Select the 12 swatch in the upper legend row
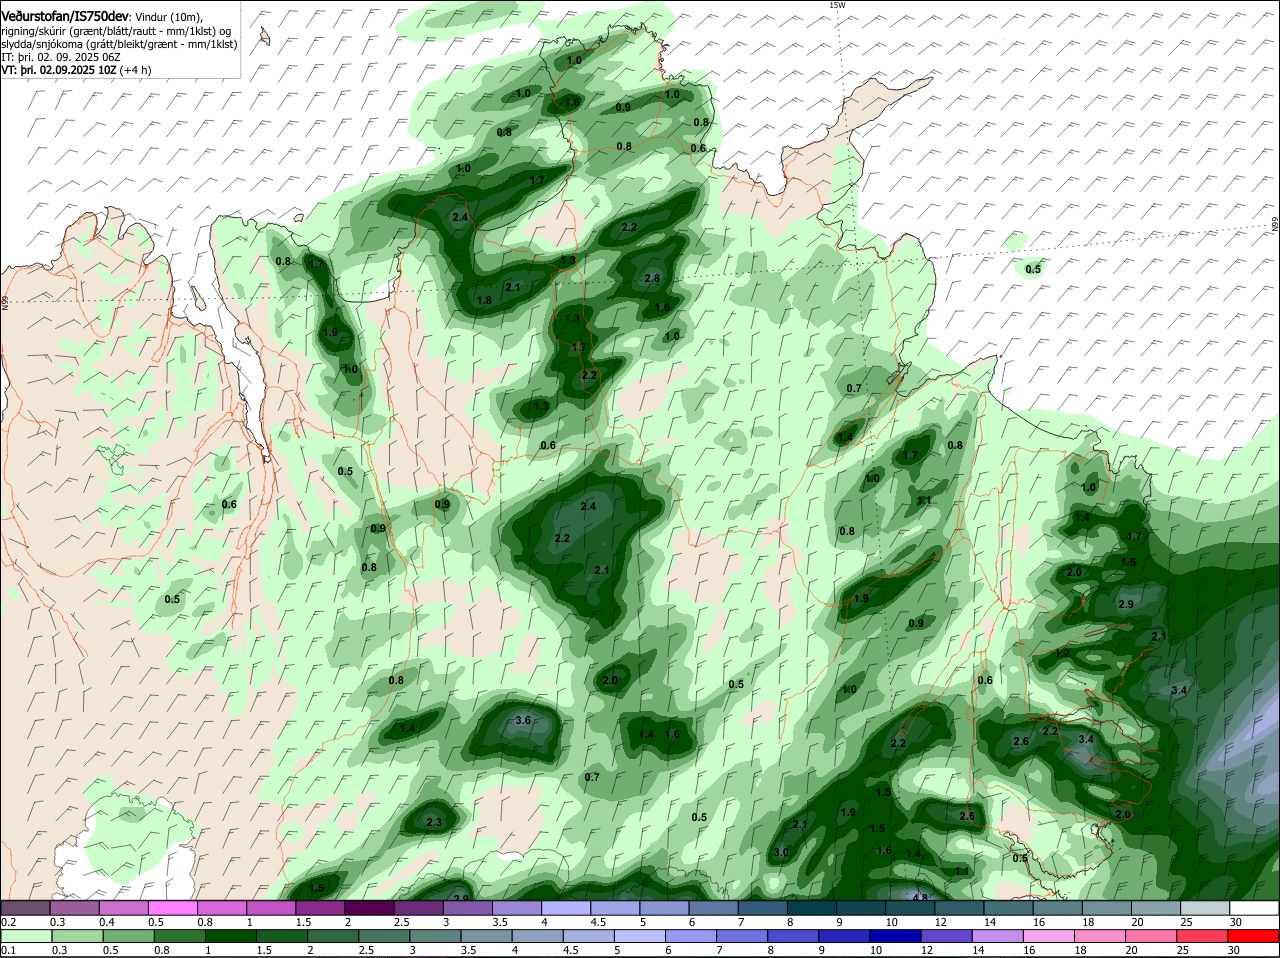Screen dimensions: 1280x958 960,908
